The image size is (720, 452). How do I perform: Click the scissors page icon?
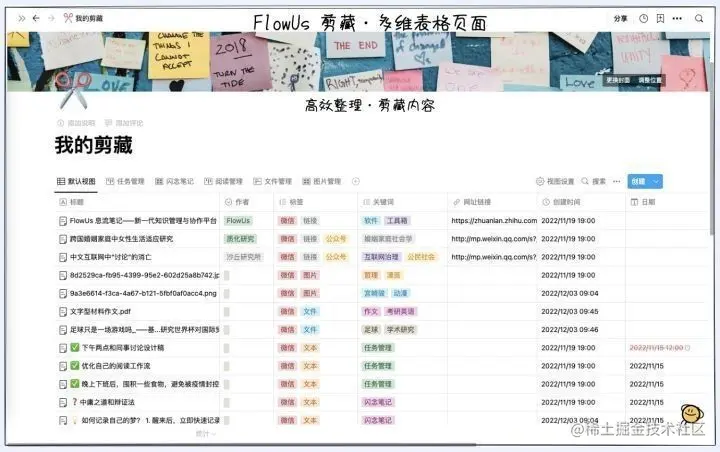[73, 90]
